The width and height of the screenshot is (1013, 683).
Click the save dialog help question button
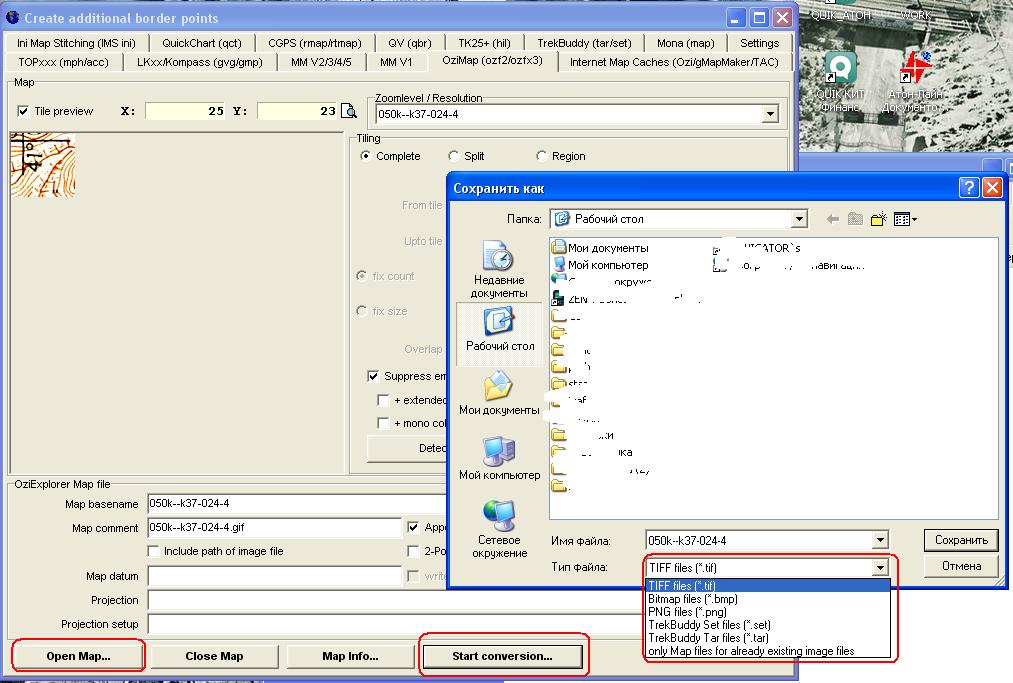pos(968,188)
